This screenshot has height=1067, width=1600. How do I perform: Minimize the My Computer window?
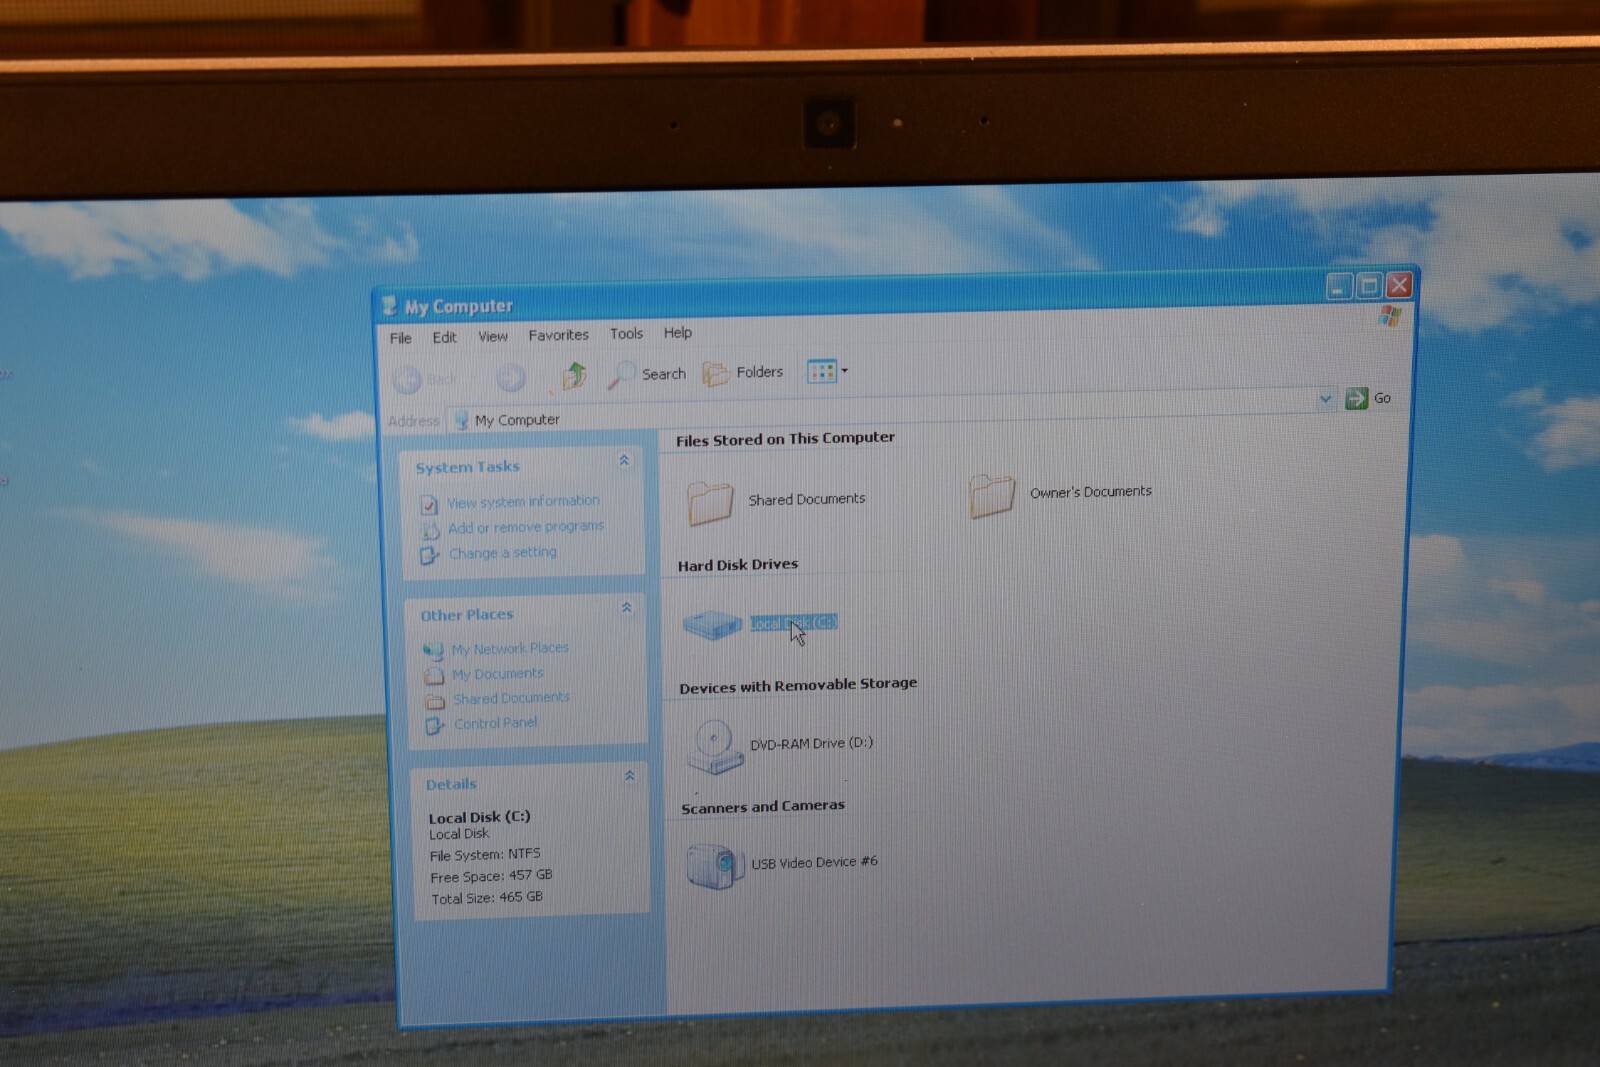(x=1339, y=288)
